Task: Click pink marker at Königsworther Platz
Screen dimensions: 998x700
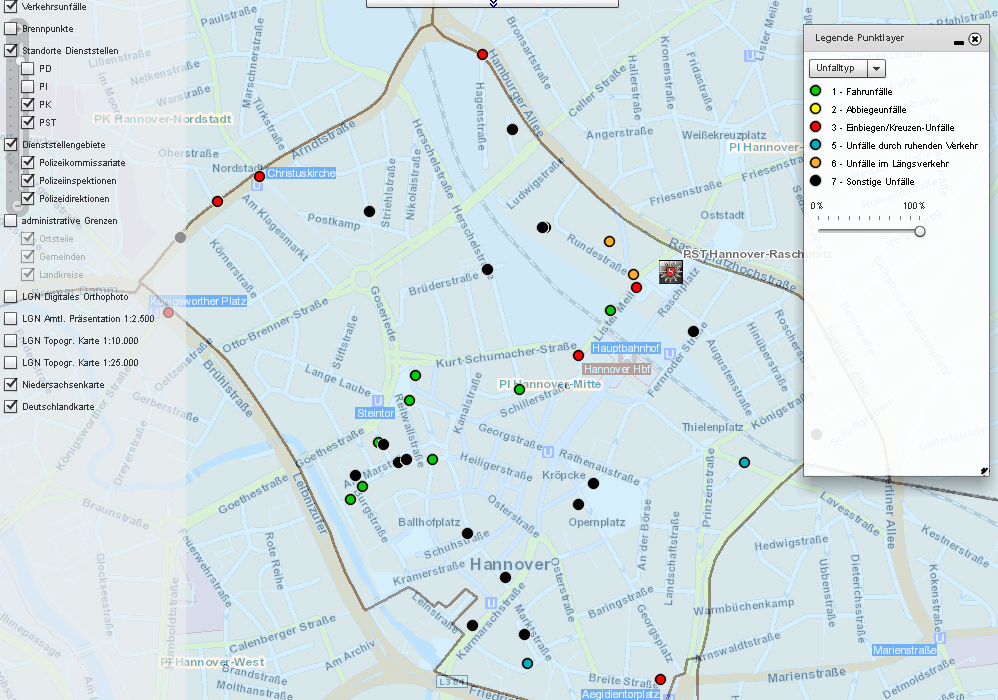Action: pos(169,312)
